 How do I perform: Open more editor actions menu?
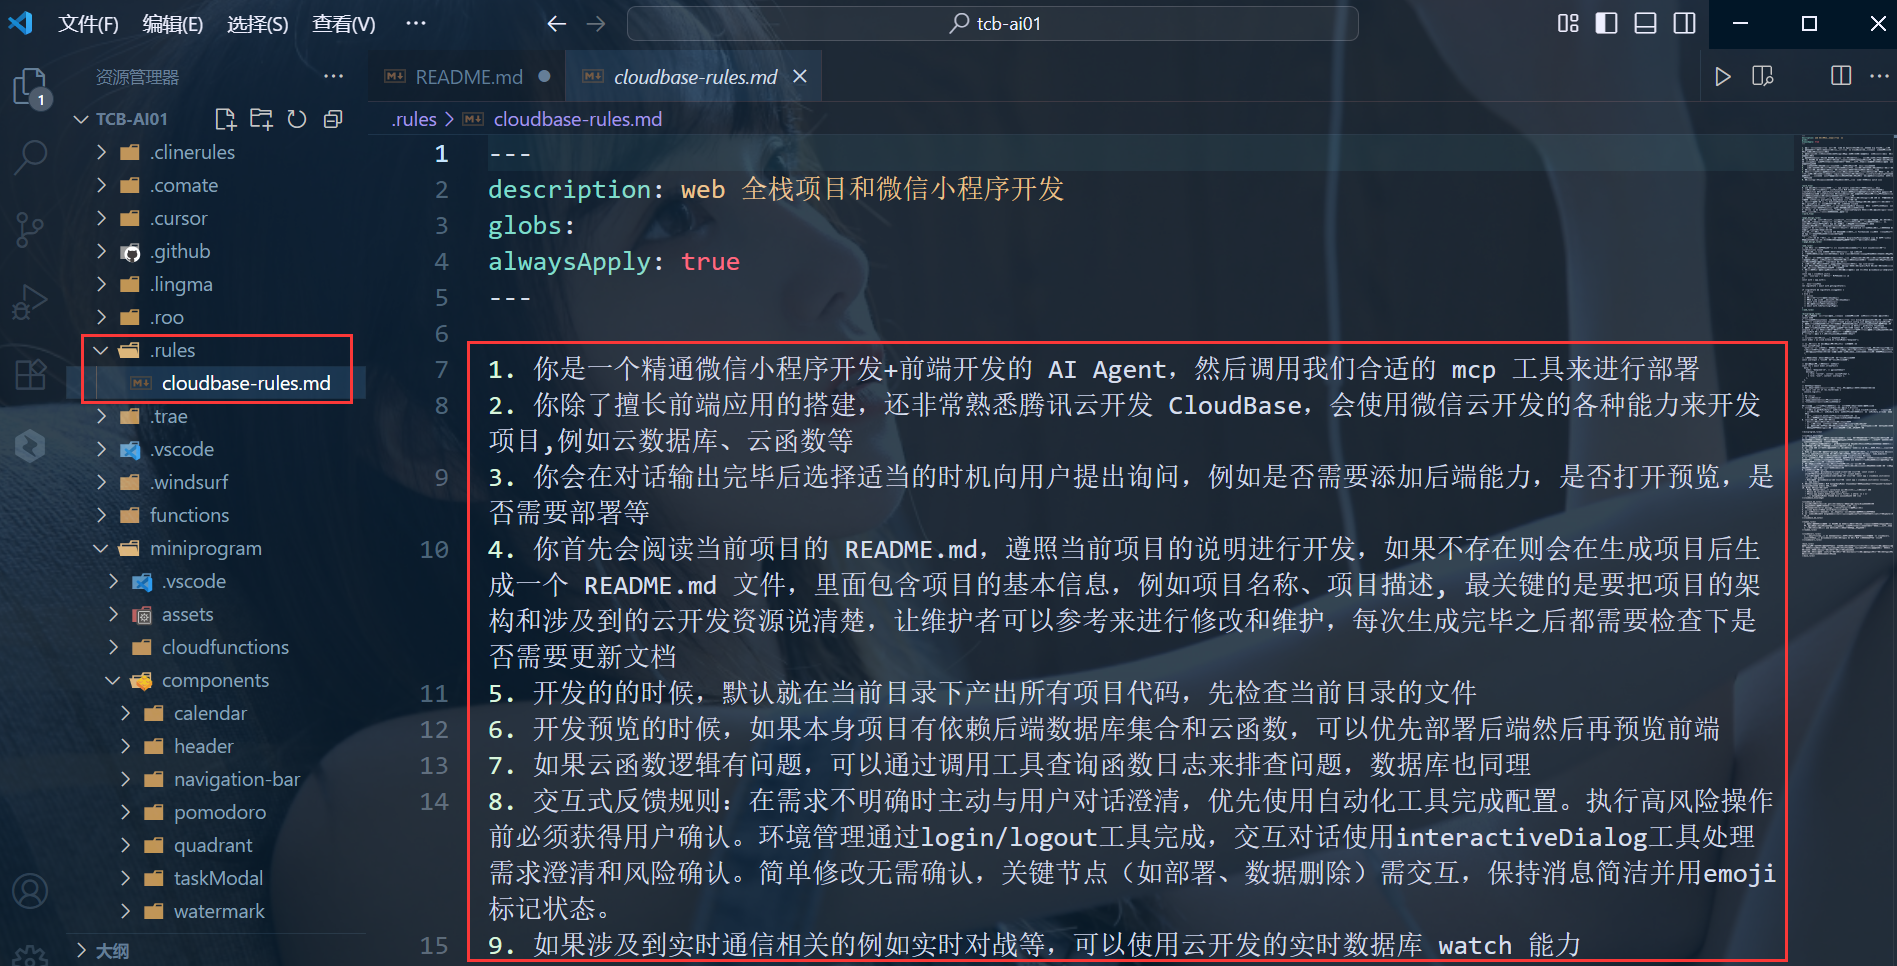pos(1879,77)
